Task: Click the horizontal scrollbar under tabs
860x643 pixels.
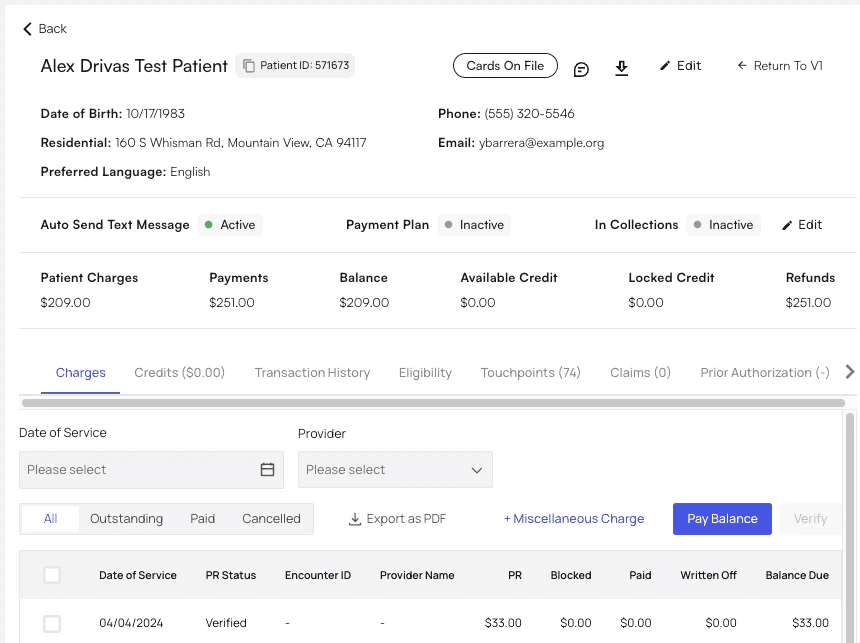Action: (x=432, y=403)
